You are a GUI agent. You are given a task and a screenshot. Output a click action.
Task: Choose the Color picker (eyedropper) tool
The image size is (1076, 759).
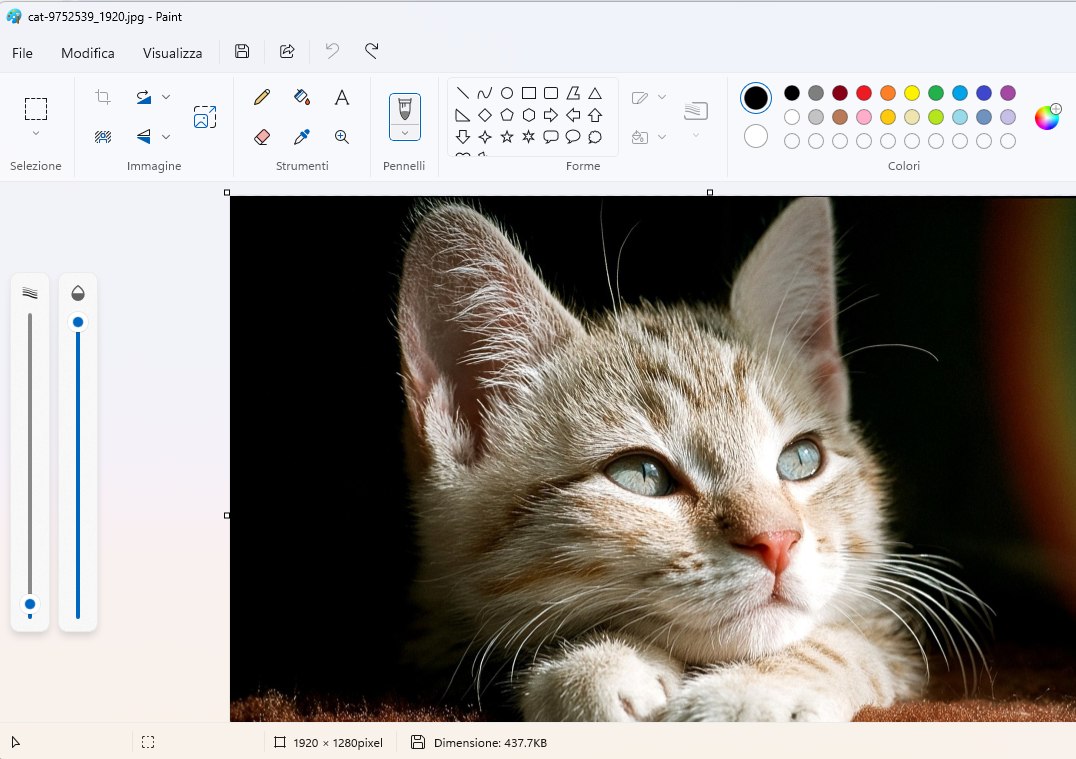(x=301, y=137)
